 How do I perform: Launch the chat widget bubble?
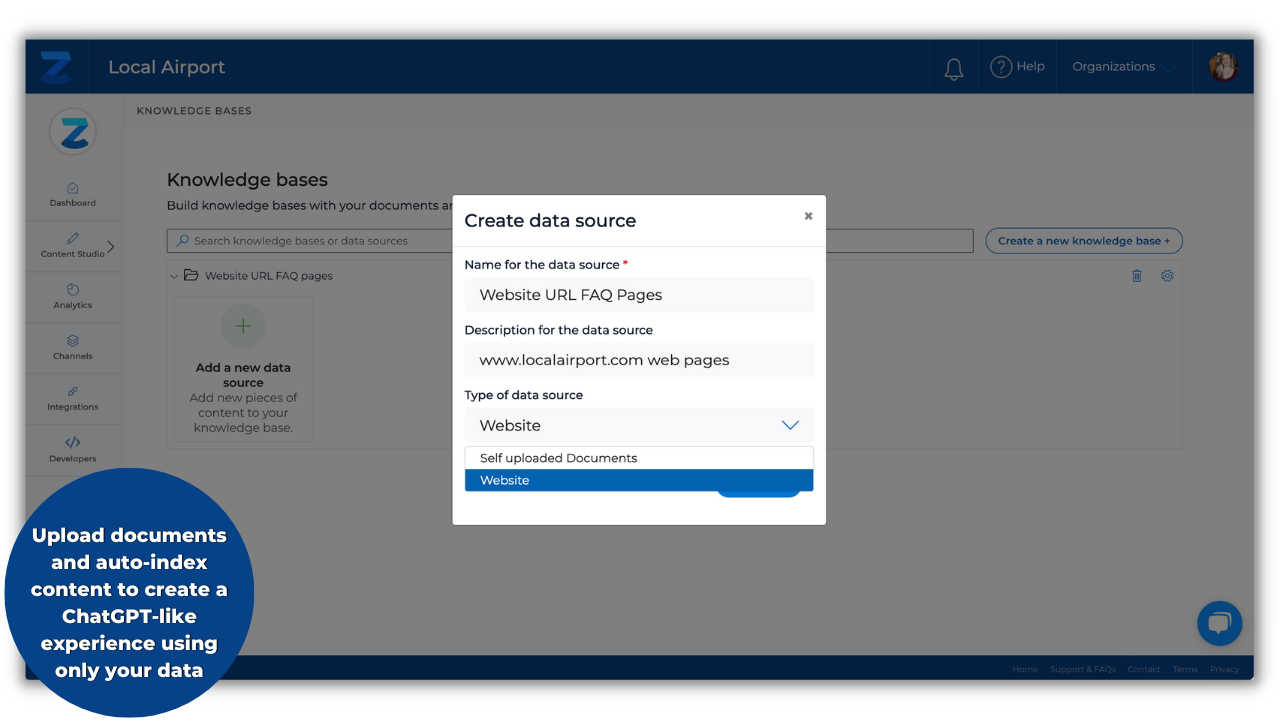point(1219,623)
